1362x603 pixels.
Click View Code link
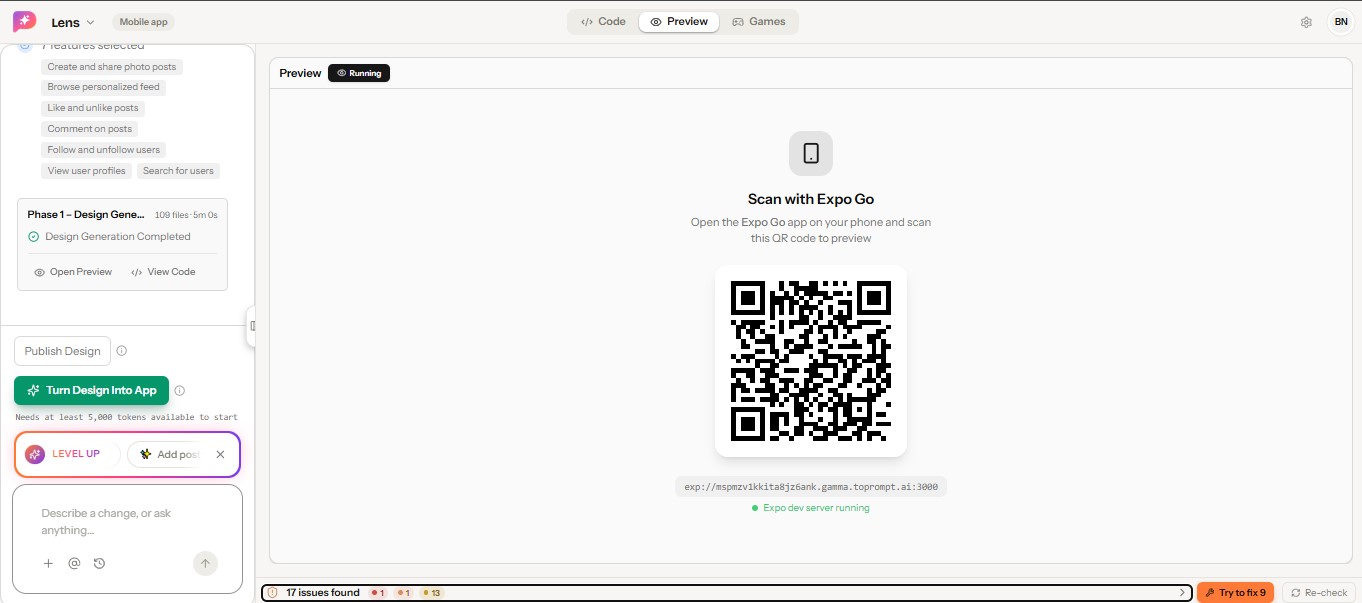(163, 272)
